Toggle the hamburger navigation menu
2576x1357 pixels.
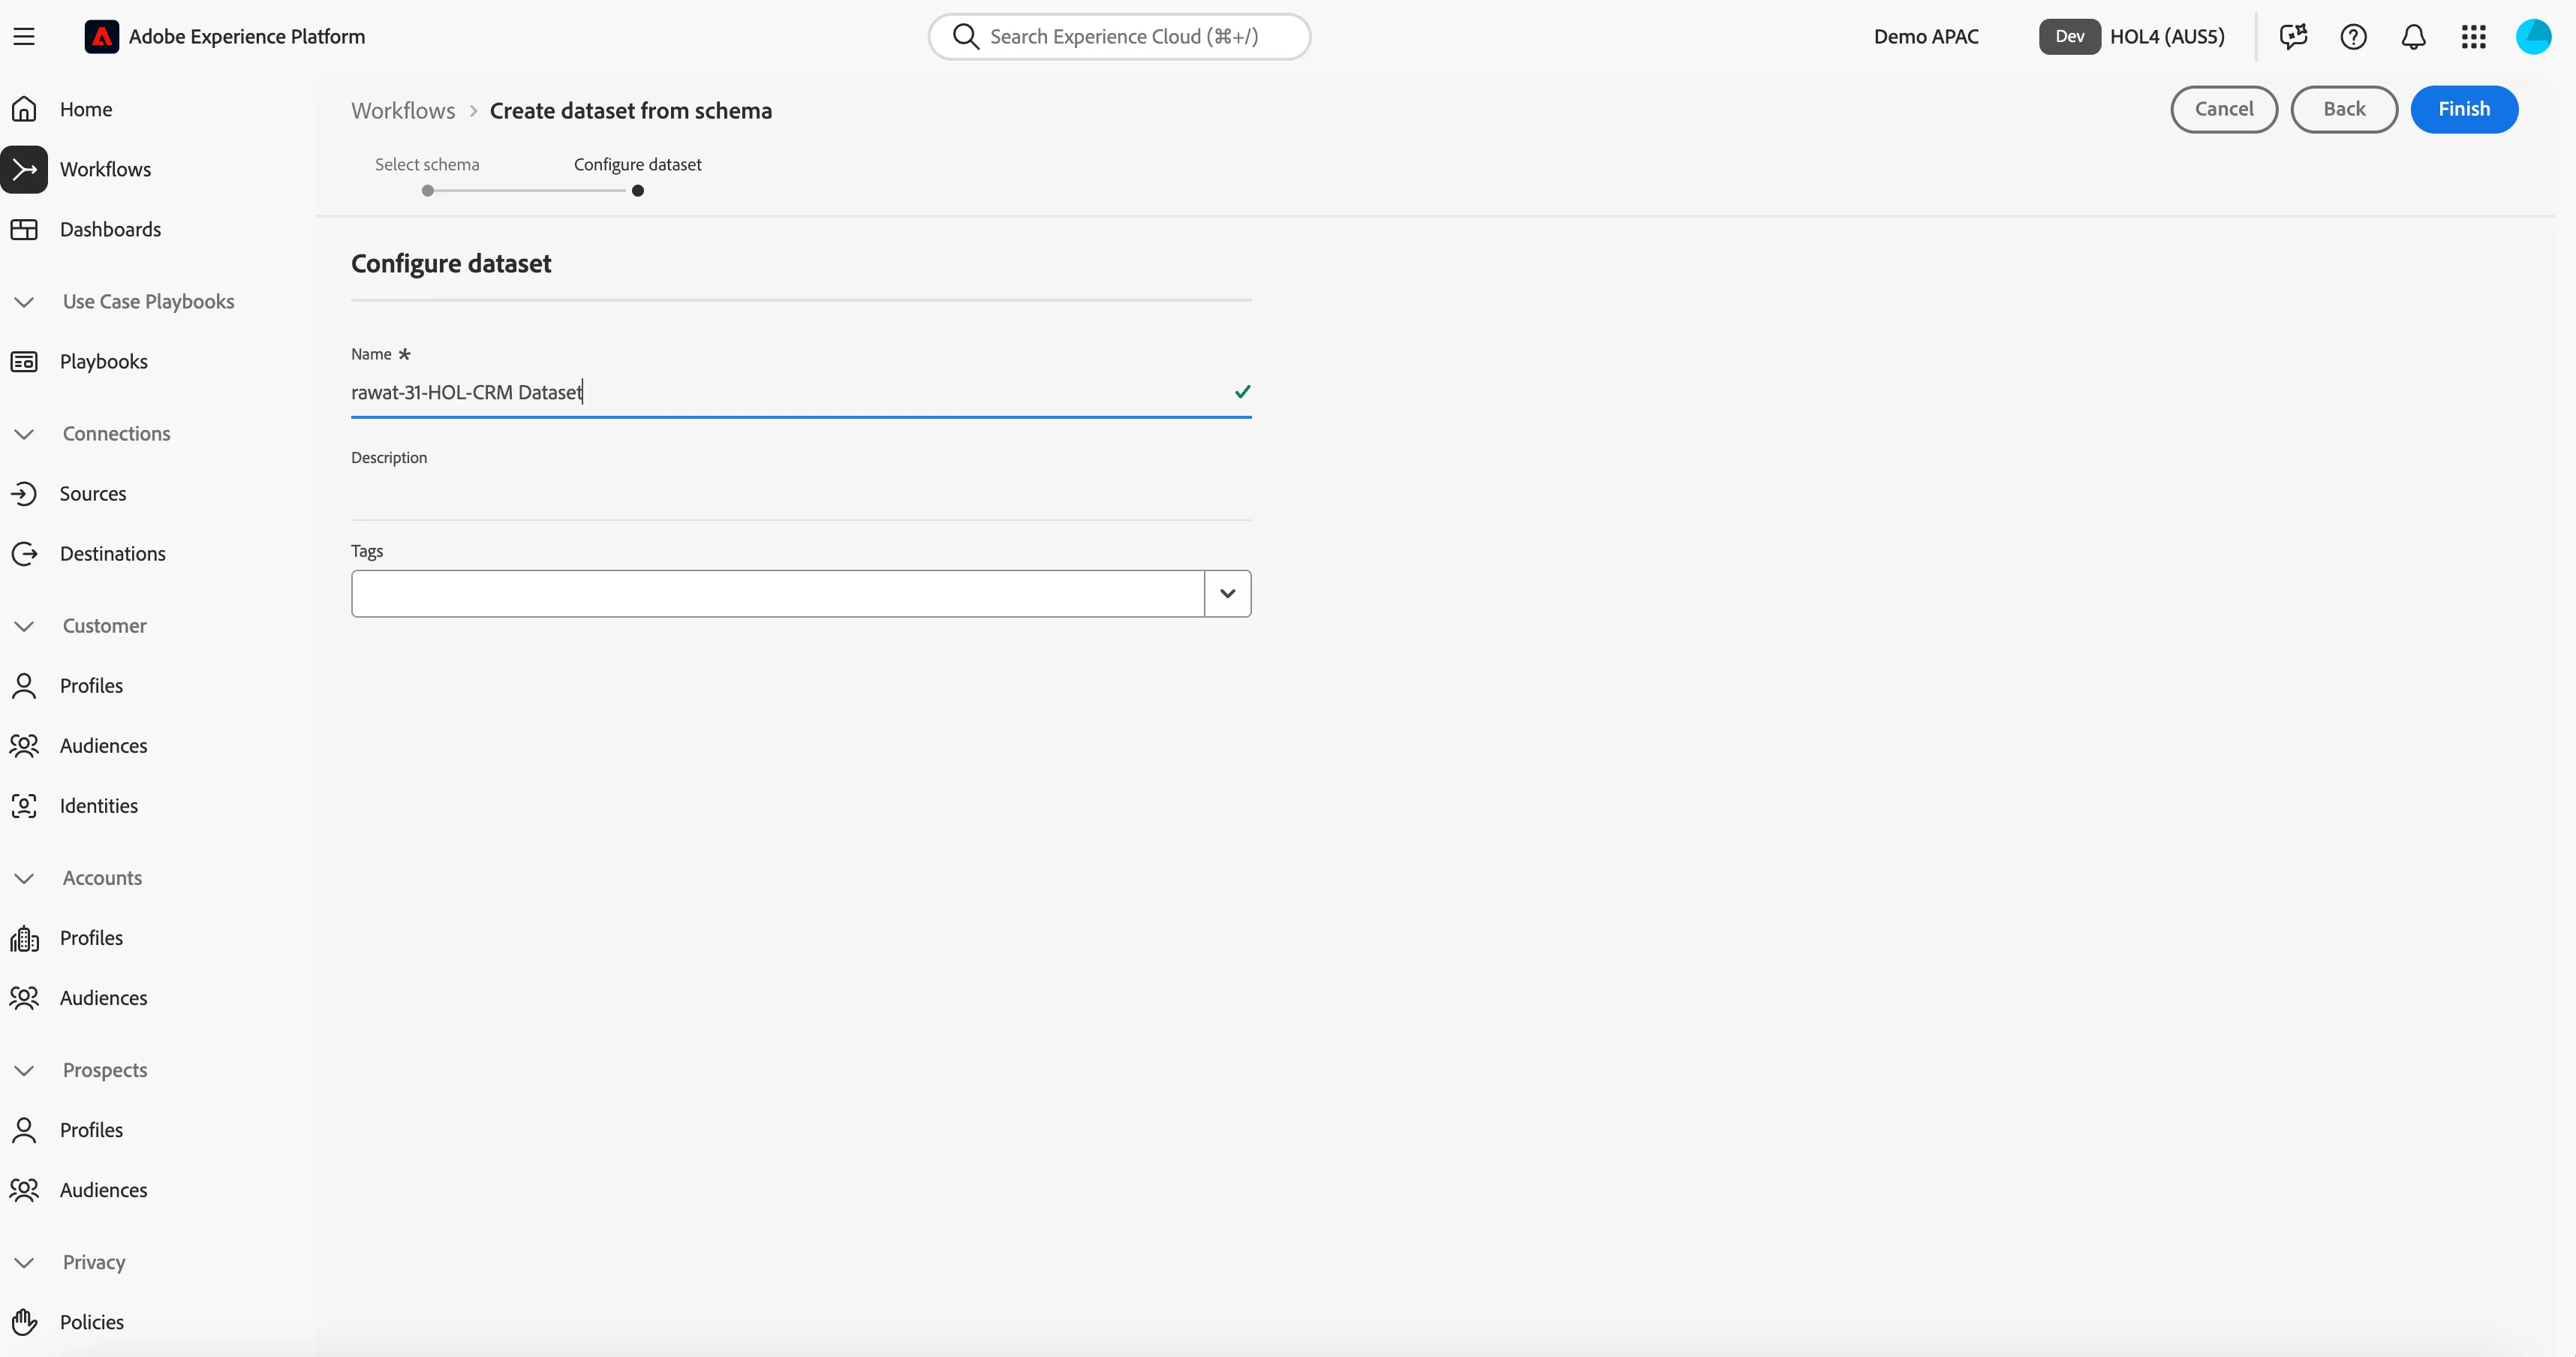tap(24, 37)
